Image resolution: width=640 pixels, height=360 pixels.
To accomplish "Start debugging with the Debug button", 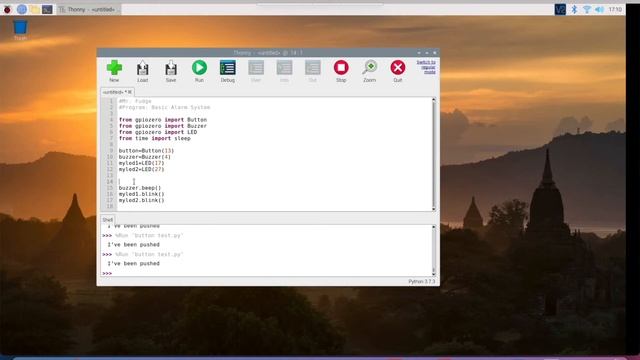I will tap(227, 71).
